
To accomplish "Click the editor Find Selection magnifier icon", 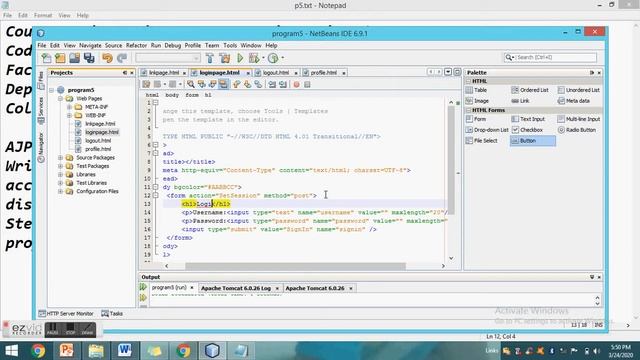I will pyautogui.click(x=191, y=84).
